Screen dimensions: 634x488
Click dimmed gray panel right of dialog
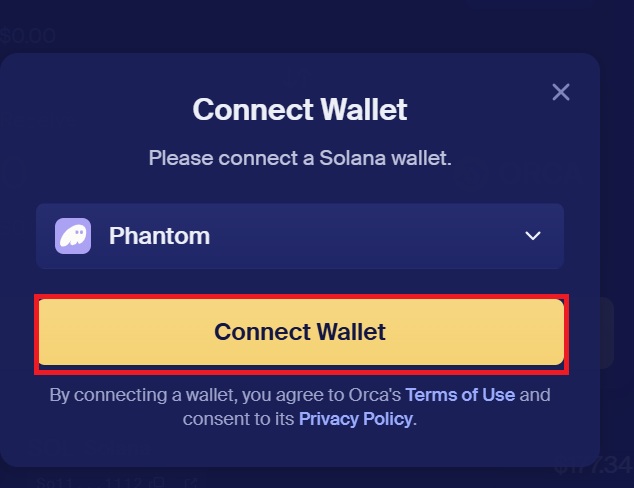(x=607, y=333)
